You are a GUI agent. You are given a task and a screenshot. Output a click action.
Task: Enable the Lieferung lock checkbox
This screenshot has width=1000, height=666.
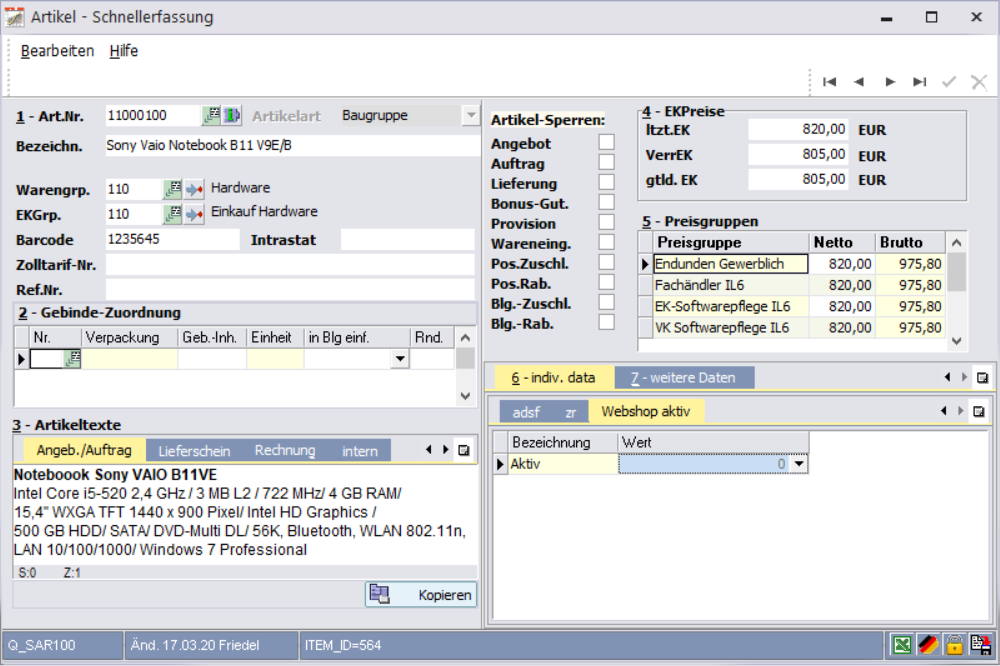(x=607, y=182)
